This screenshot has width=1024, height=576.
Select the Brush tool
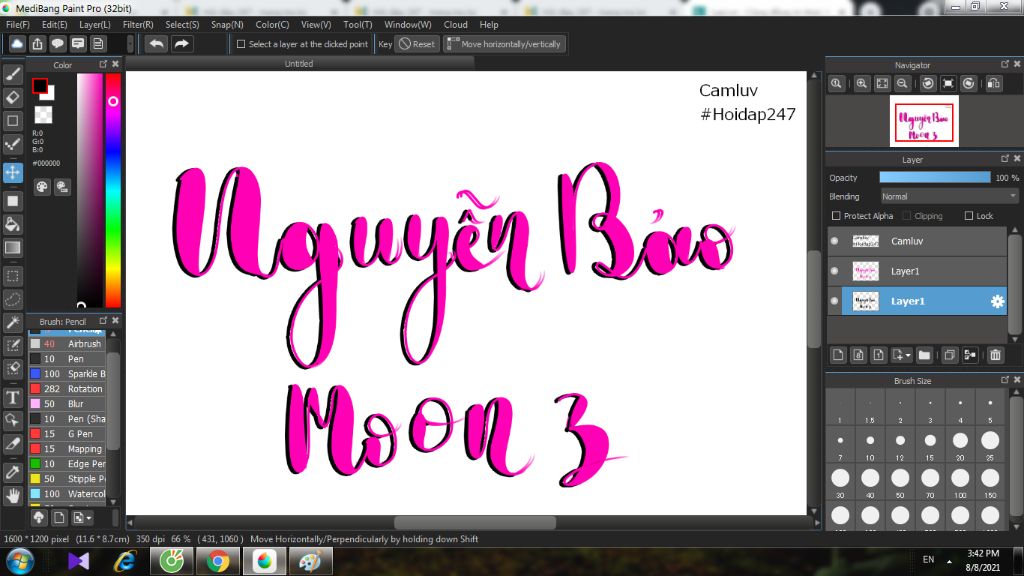(x=12, y=74)
